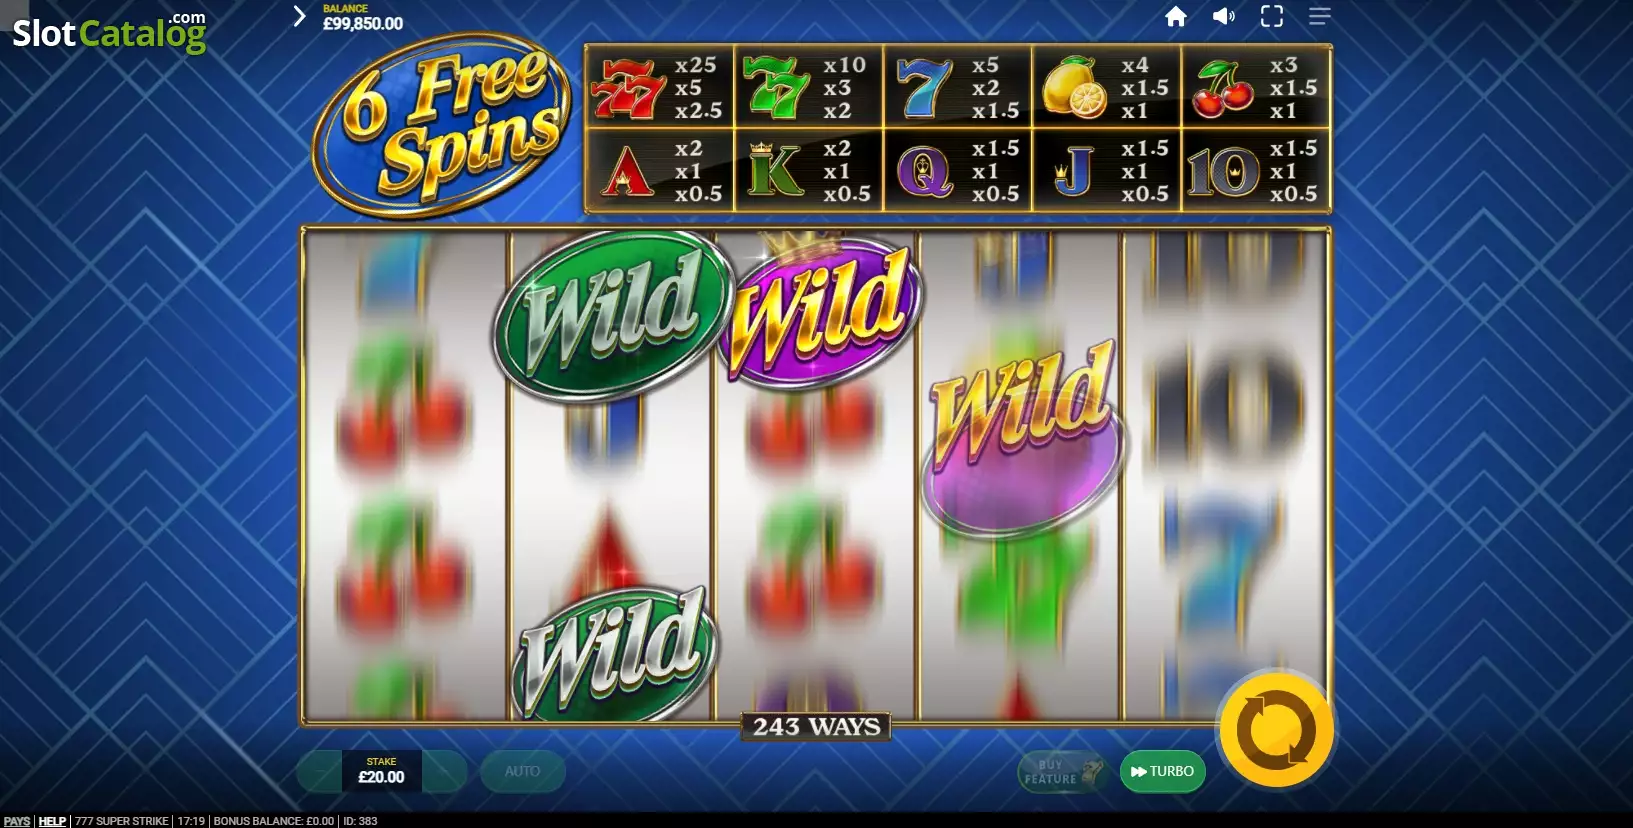Increase stake with right arrow

(444, 771)
